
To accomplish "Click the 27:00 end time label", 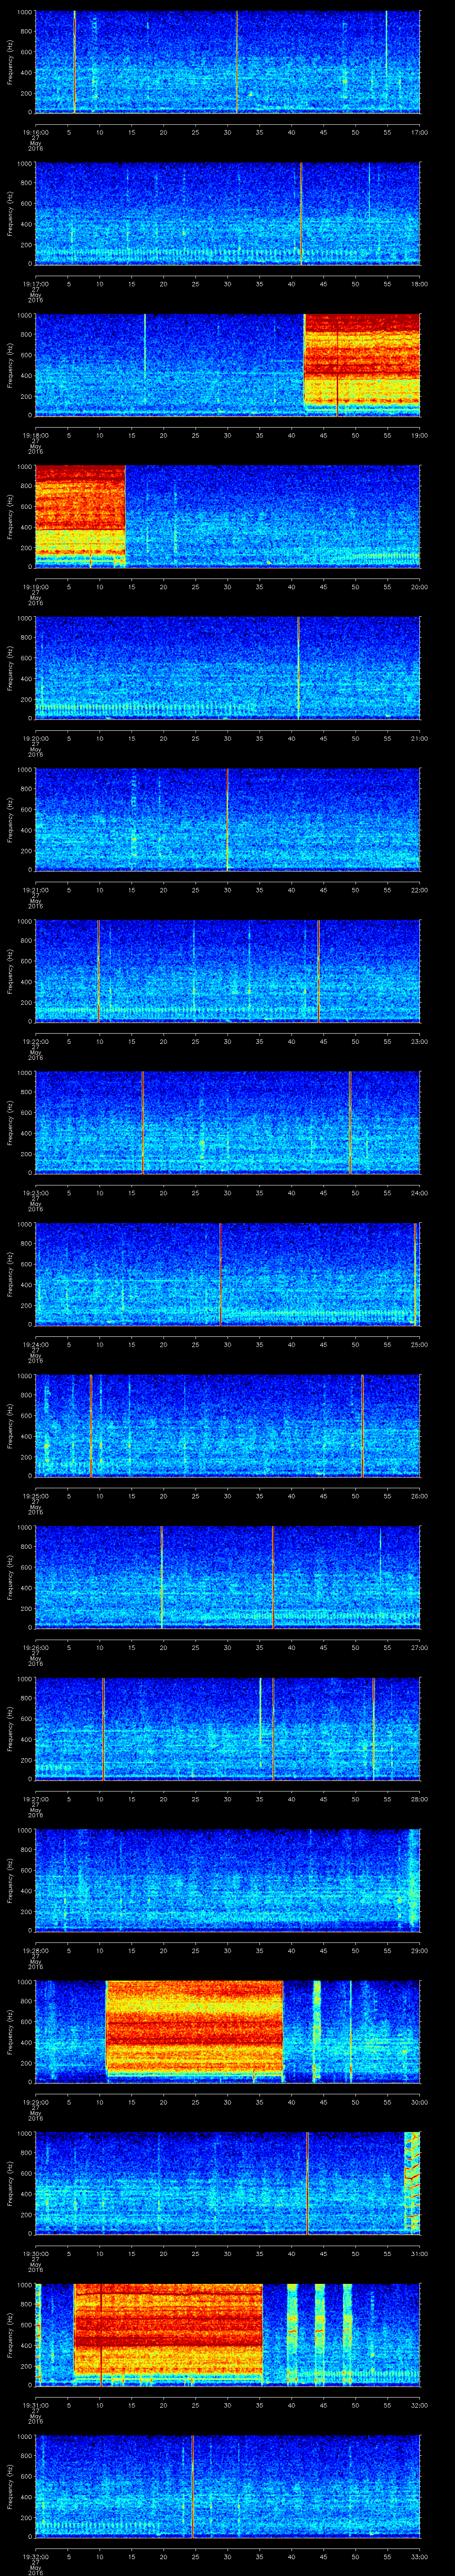I will pyautogui.click(x=420, y=1648).
